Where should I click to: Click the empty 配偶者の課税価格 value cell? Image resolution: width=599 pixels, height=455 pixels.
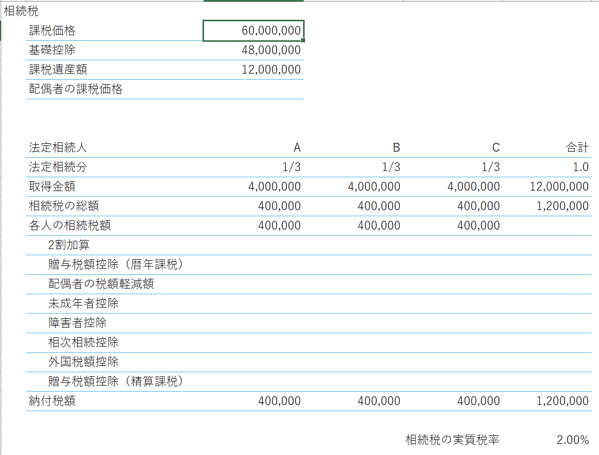(253, 89)
